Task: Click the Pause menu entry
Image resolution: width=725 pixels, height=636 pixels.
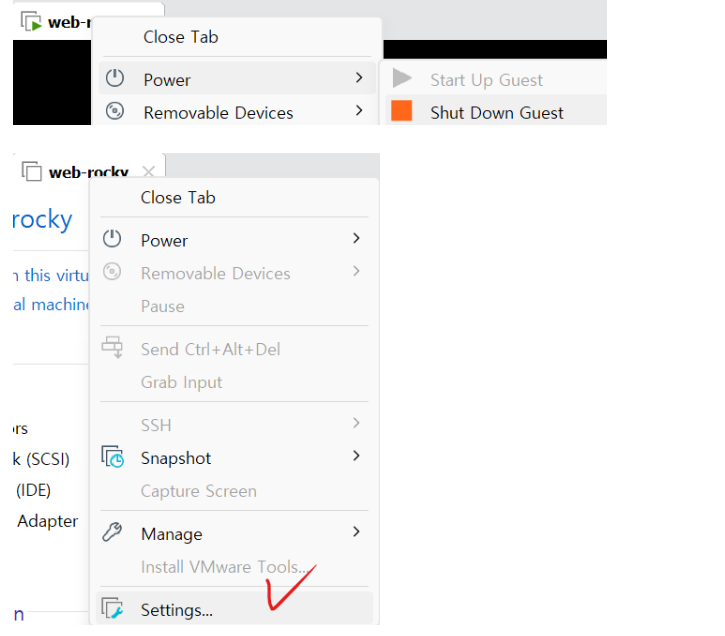Action: [x=233, y=306]
